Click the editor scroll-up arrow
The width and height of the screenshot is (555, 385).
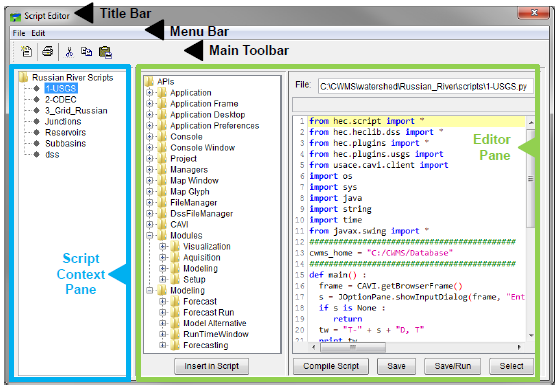(x=531, y=123)
